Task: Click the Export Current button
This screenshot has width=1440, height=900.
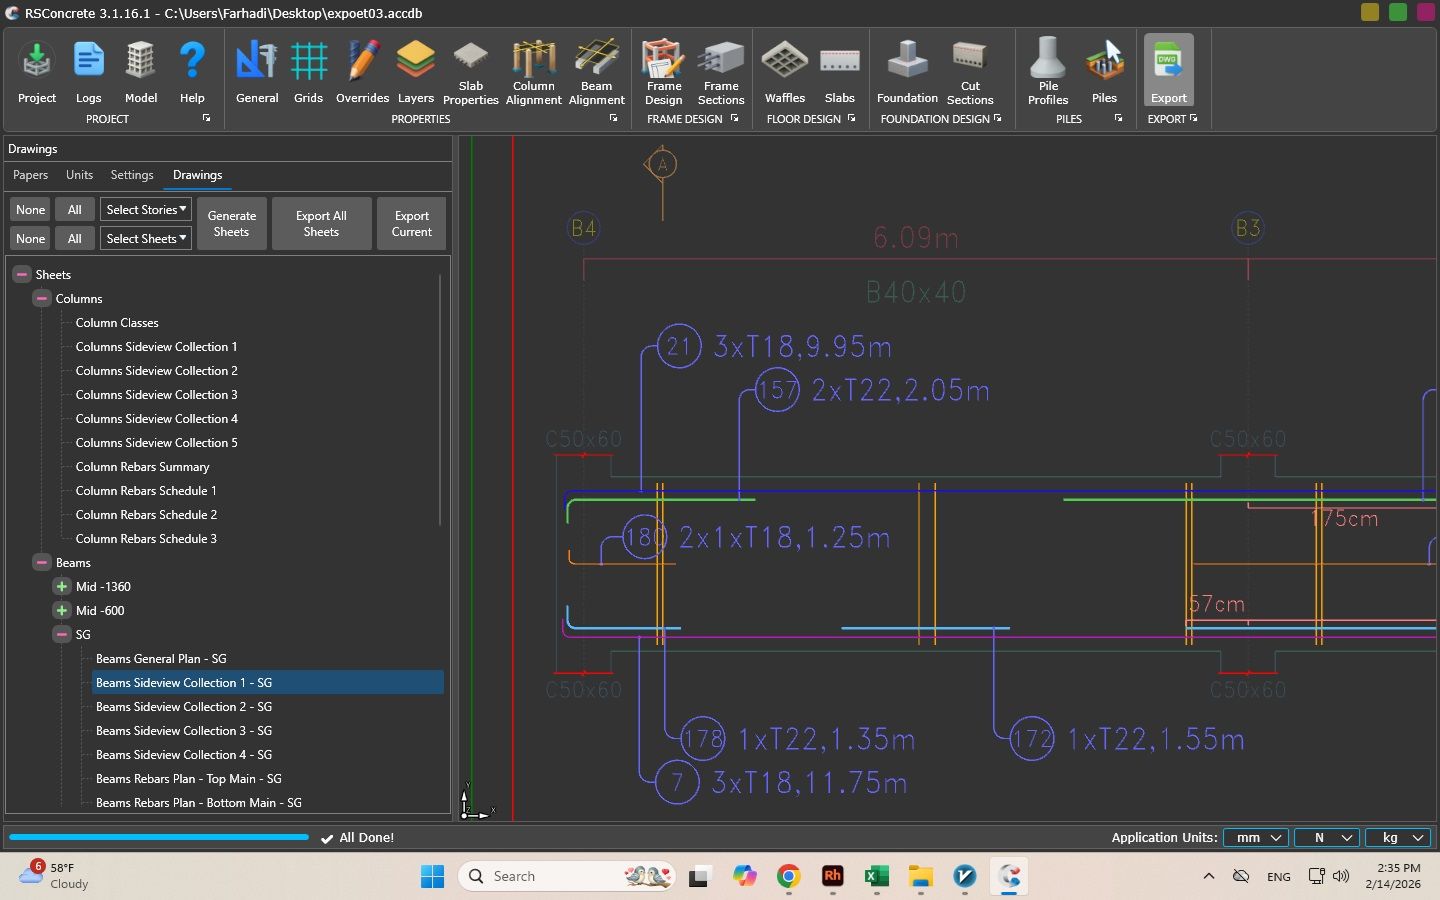Action: (x=412, y=224)
